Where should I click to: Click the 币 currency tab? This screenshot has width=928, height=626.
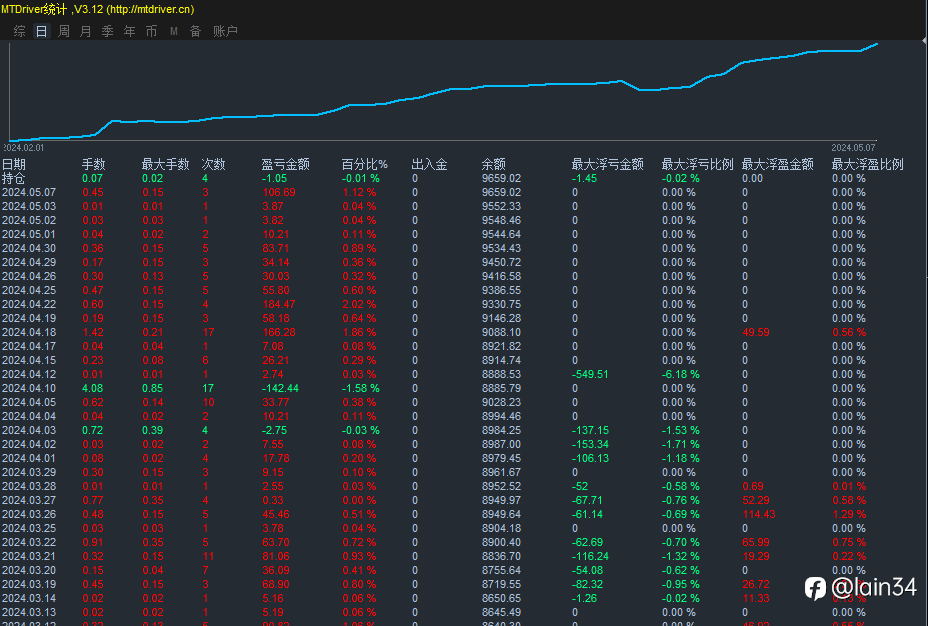click(151, 31)
